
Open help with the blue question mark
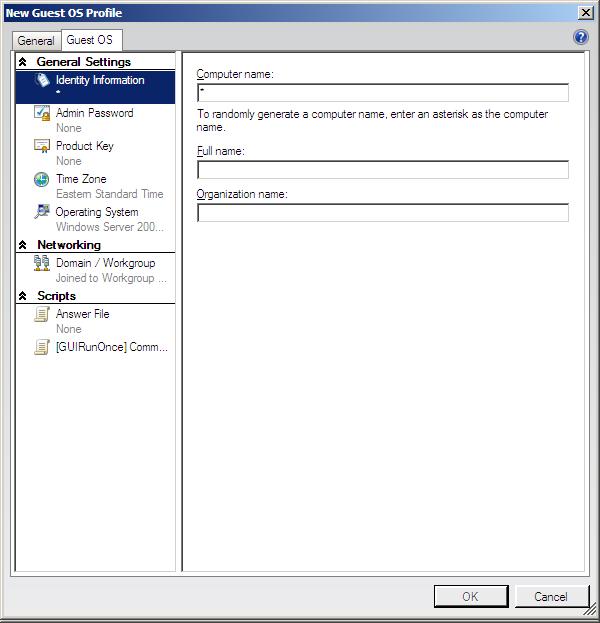coord(581,38)
